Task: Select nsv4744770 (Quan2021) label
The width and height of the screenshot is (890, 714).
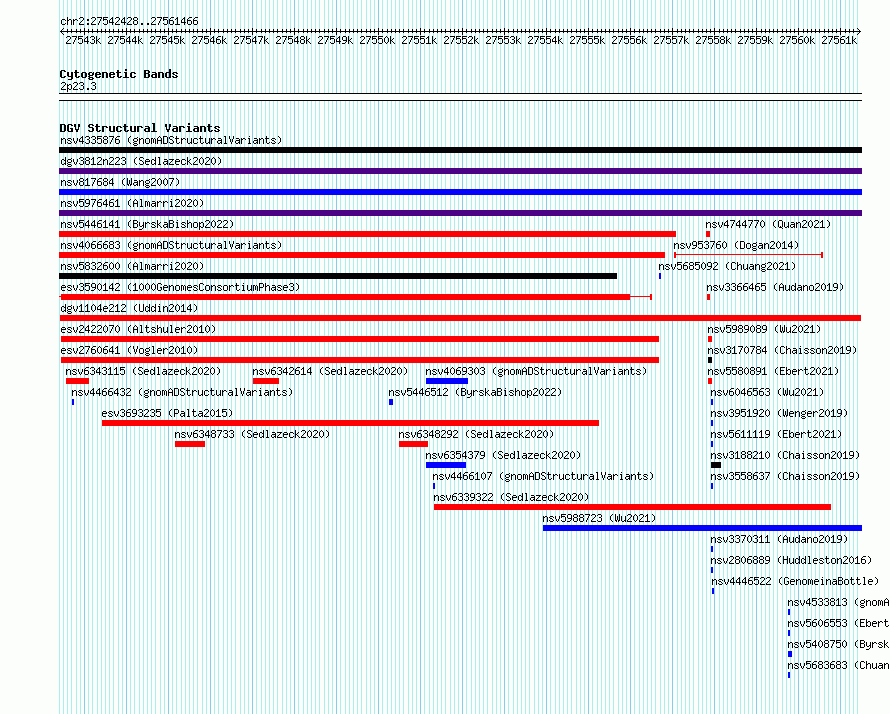Action: pos(769,224)
